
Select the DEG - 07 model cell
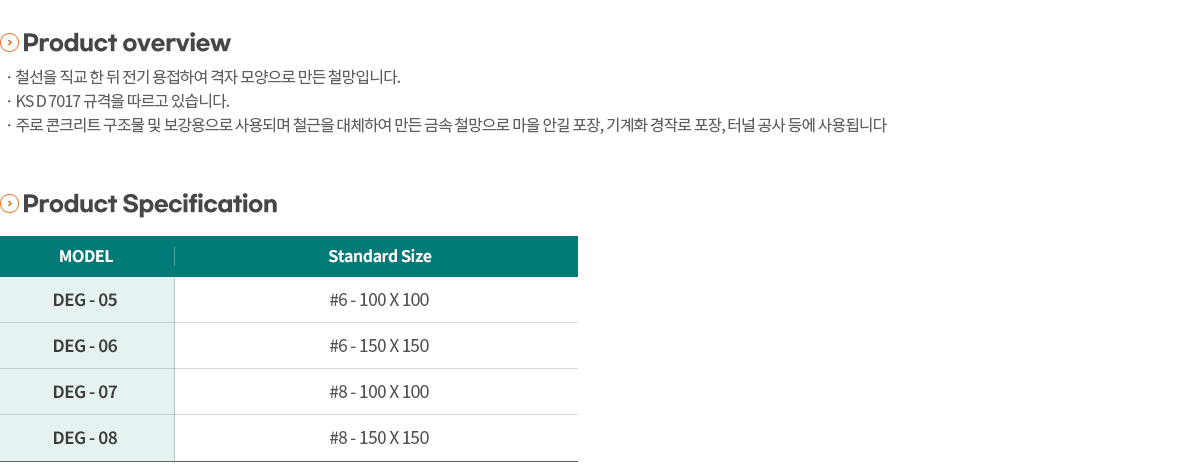click(x=87, y=392)
